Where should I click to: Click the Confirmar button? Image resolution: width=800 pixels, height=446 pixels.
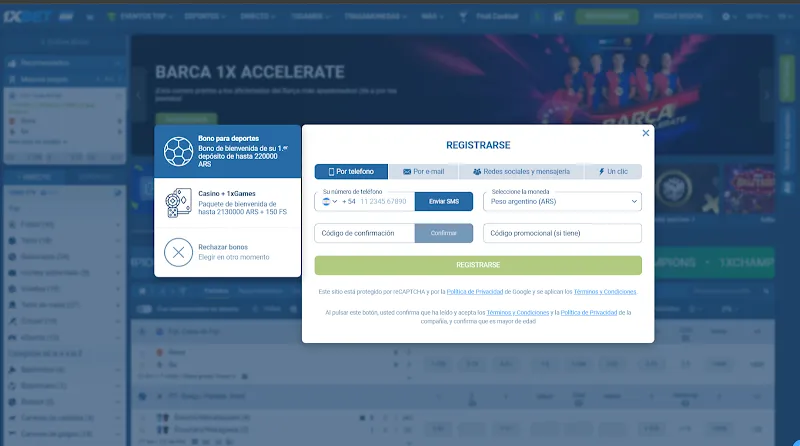coord(444,233)
